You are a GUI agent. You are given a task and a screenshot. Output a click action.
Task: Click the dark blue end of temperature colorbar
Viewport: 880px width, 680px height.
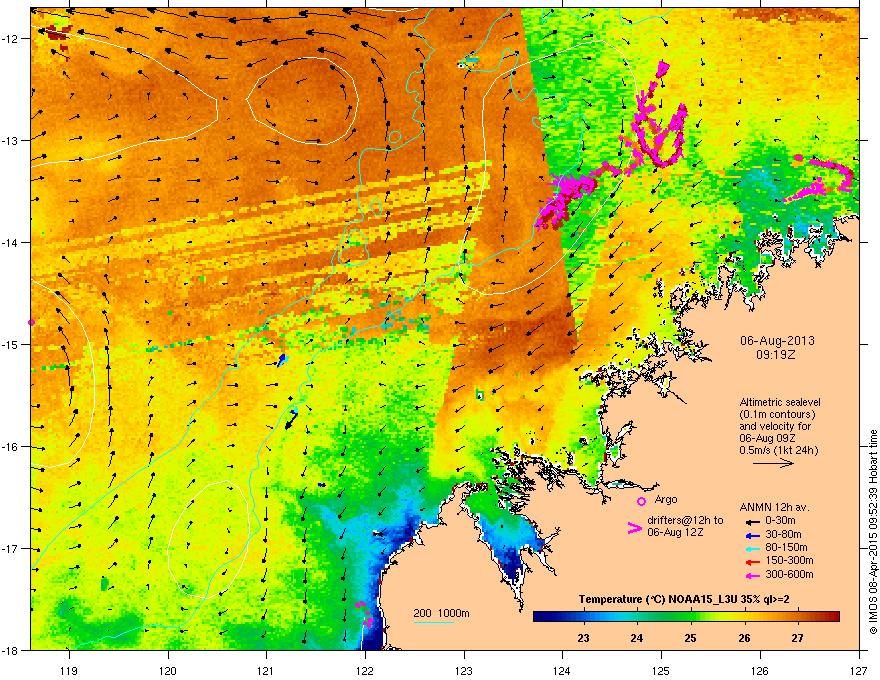(542, 617)
